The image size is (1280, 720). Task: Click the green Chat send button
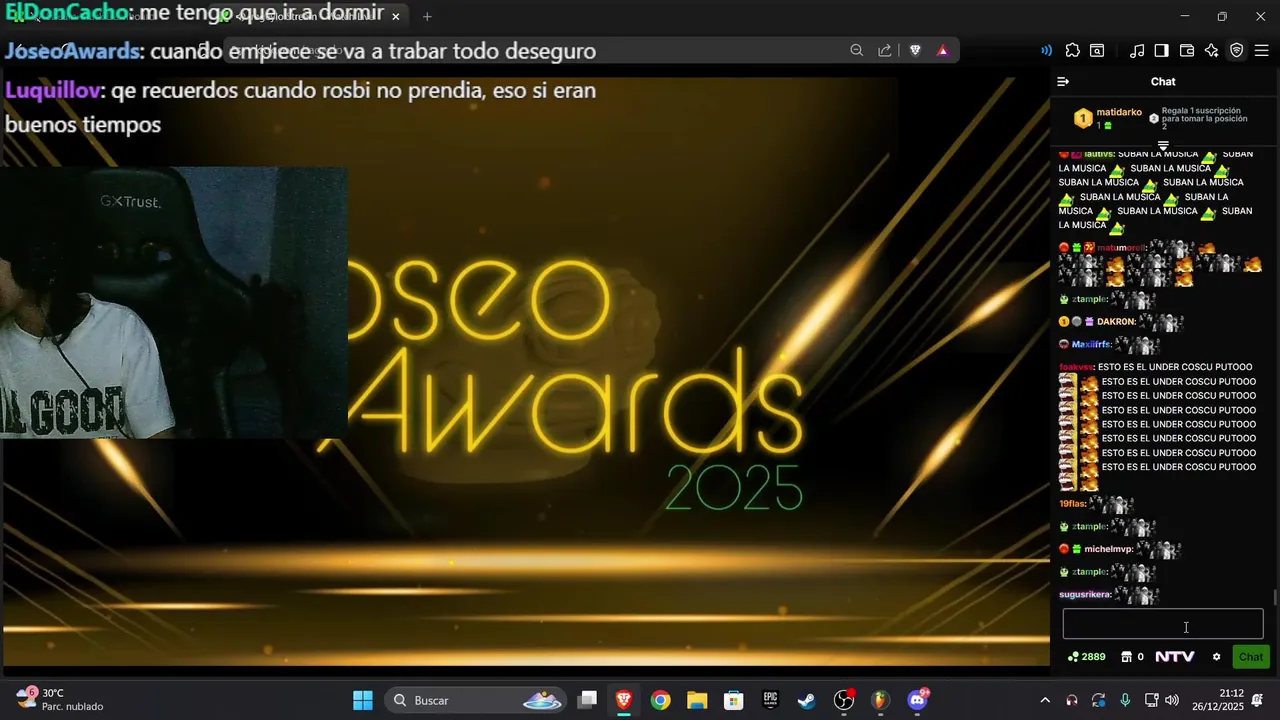pyautogui.click(x=1251, y=657)
